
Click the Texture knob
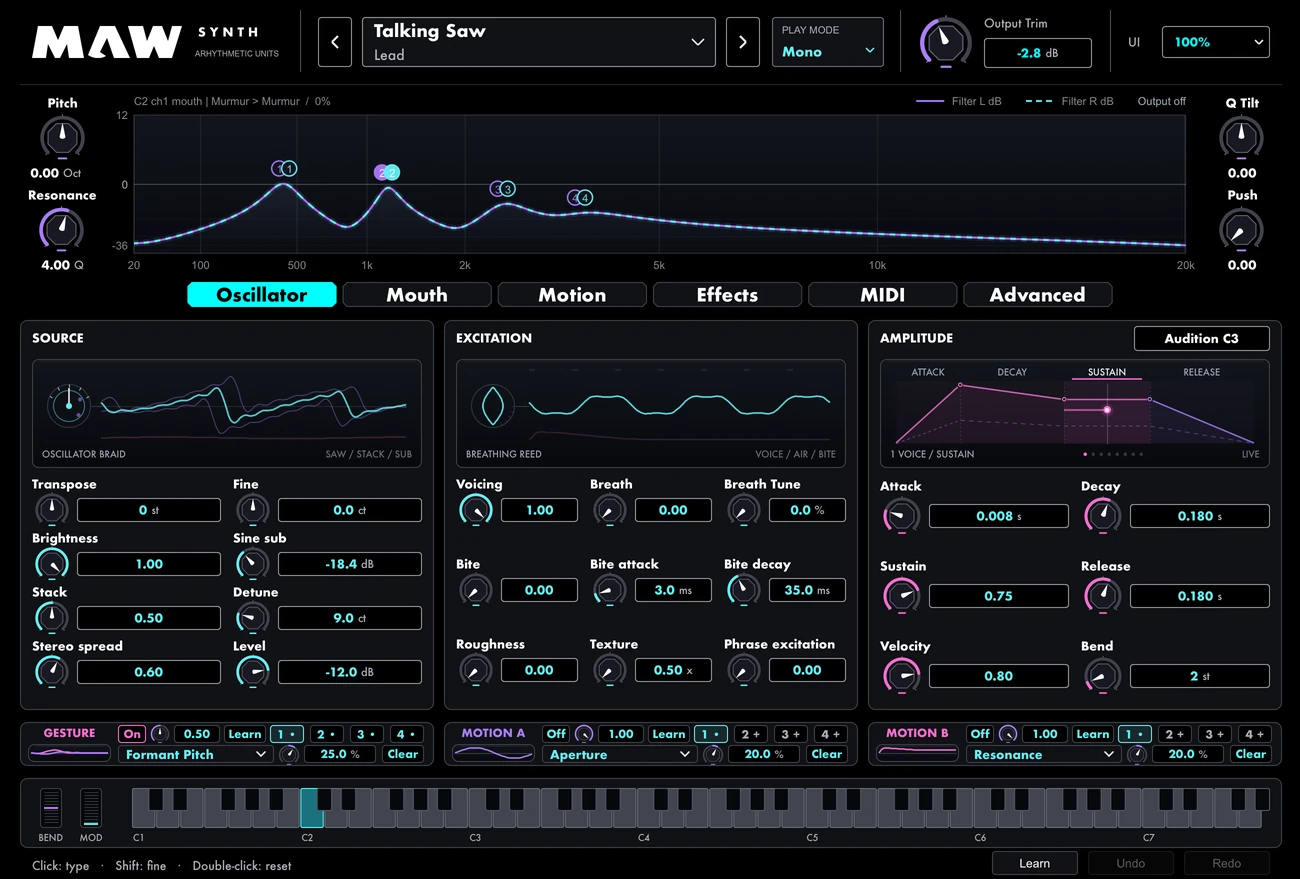coord(609,670)
